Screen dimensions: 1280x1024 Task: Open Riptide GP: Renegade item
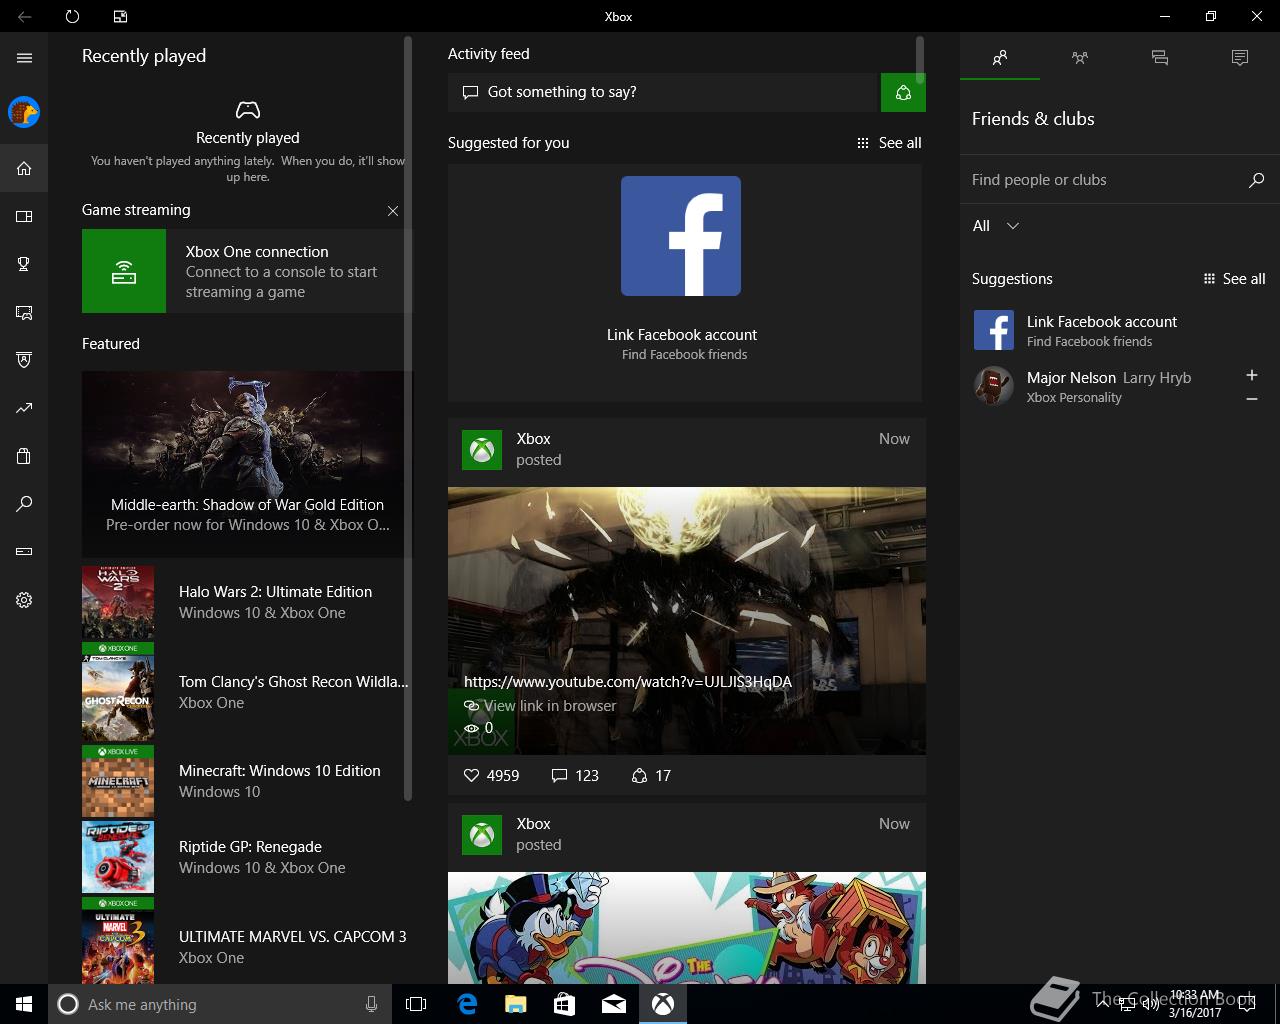pyautogui.click(x=247, y=857)
